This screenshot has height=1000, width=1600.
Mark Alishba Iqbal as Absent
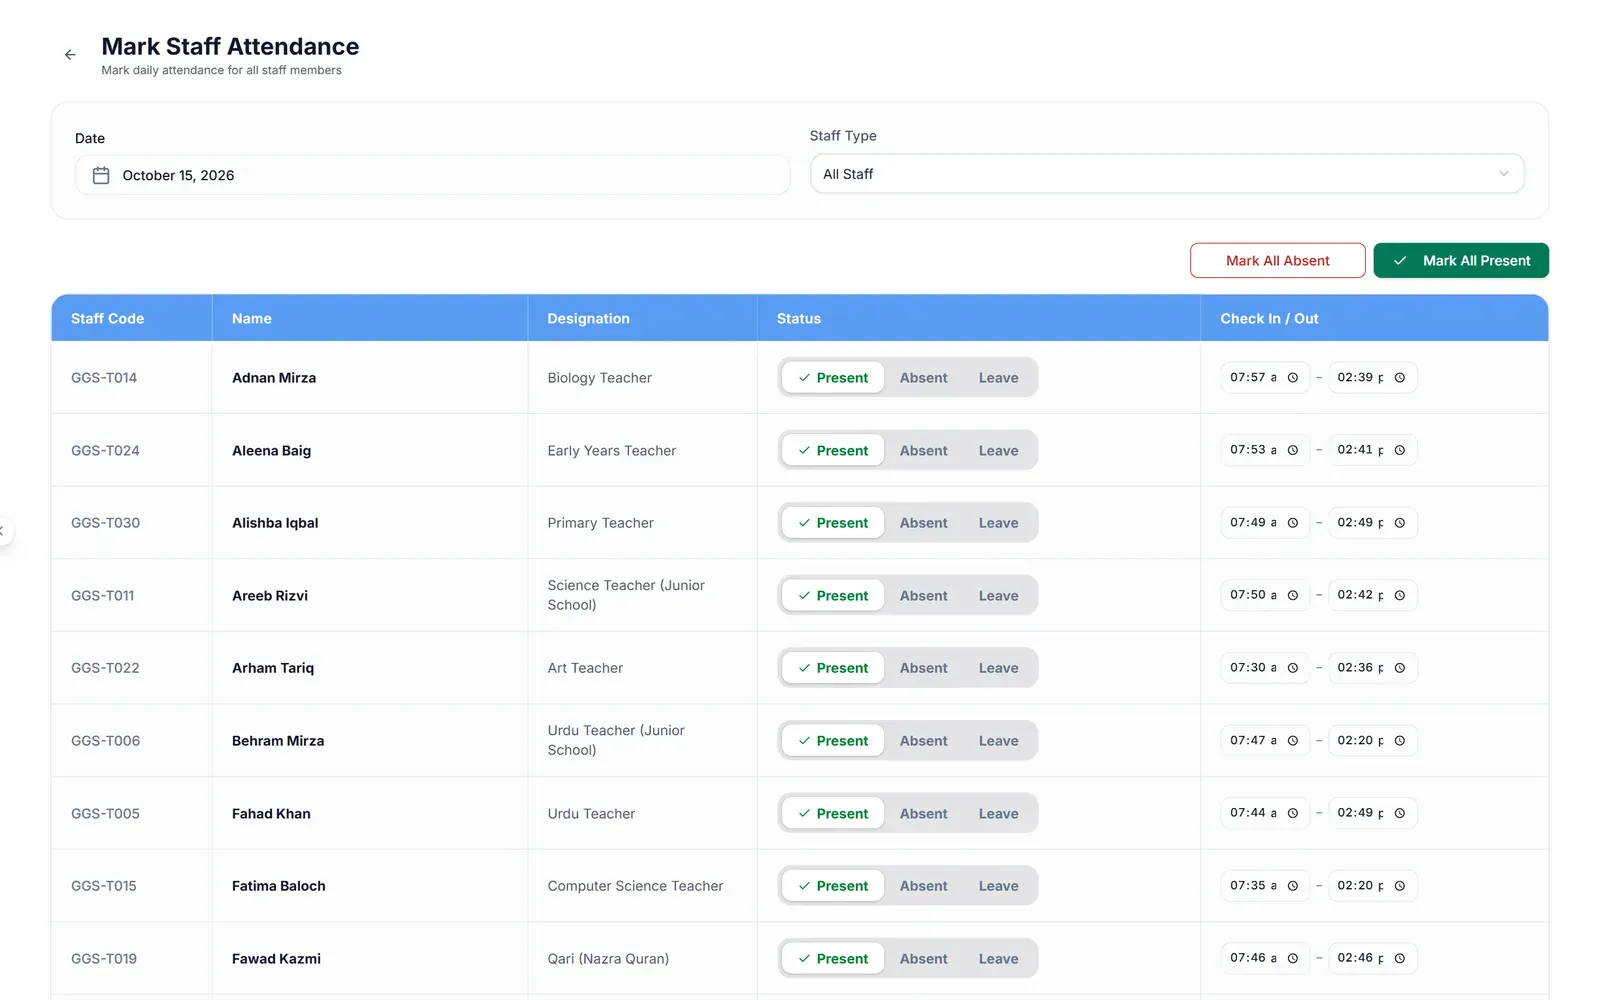click(x=923, y=523)
